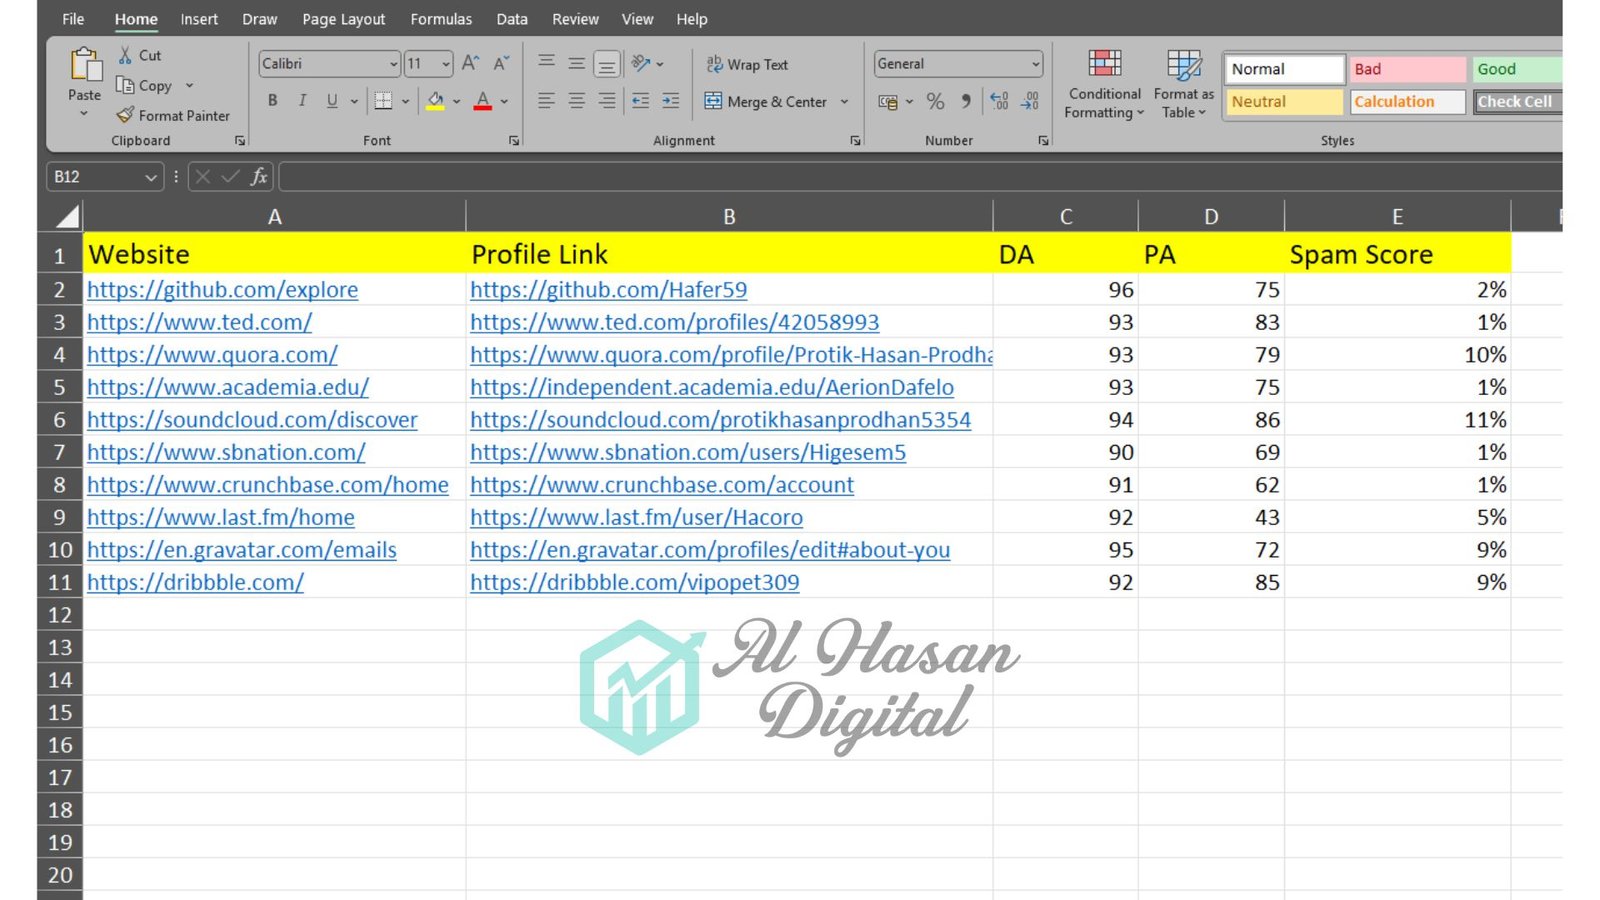Open Format as Table gallery
Viewport: 1600px width, 900px height.
coord(1184,85)
